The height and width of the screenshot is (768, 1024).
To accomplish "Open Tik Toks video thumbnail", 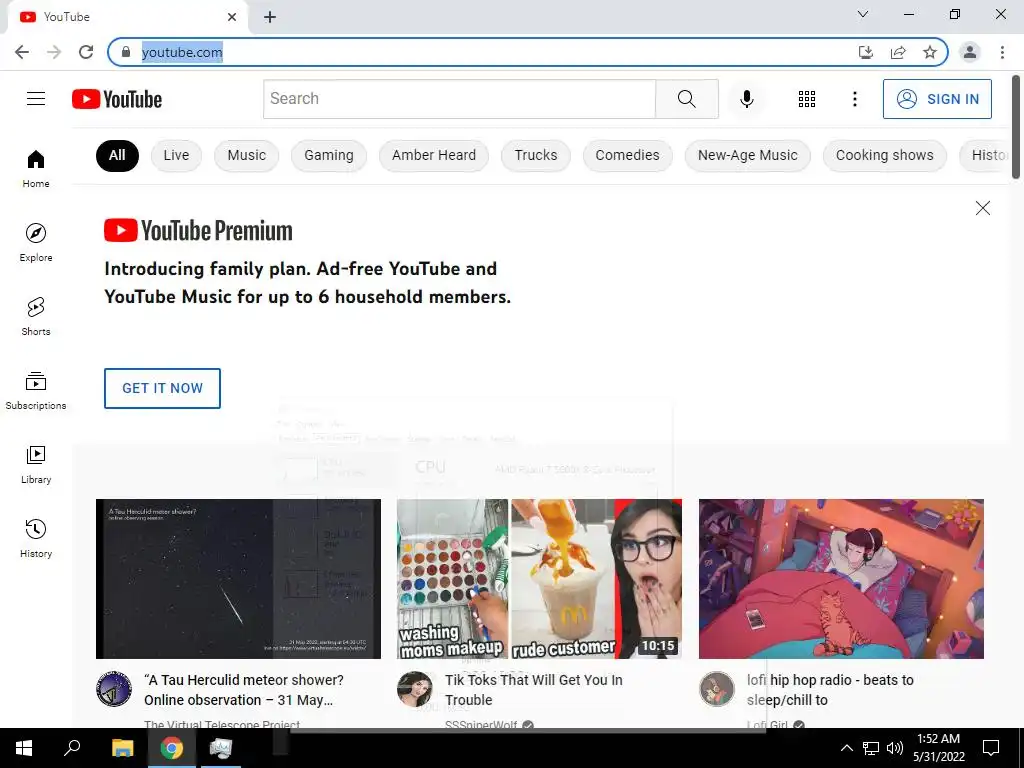I will 539,579.
